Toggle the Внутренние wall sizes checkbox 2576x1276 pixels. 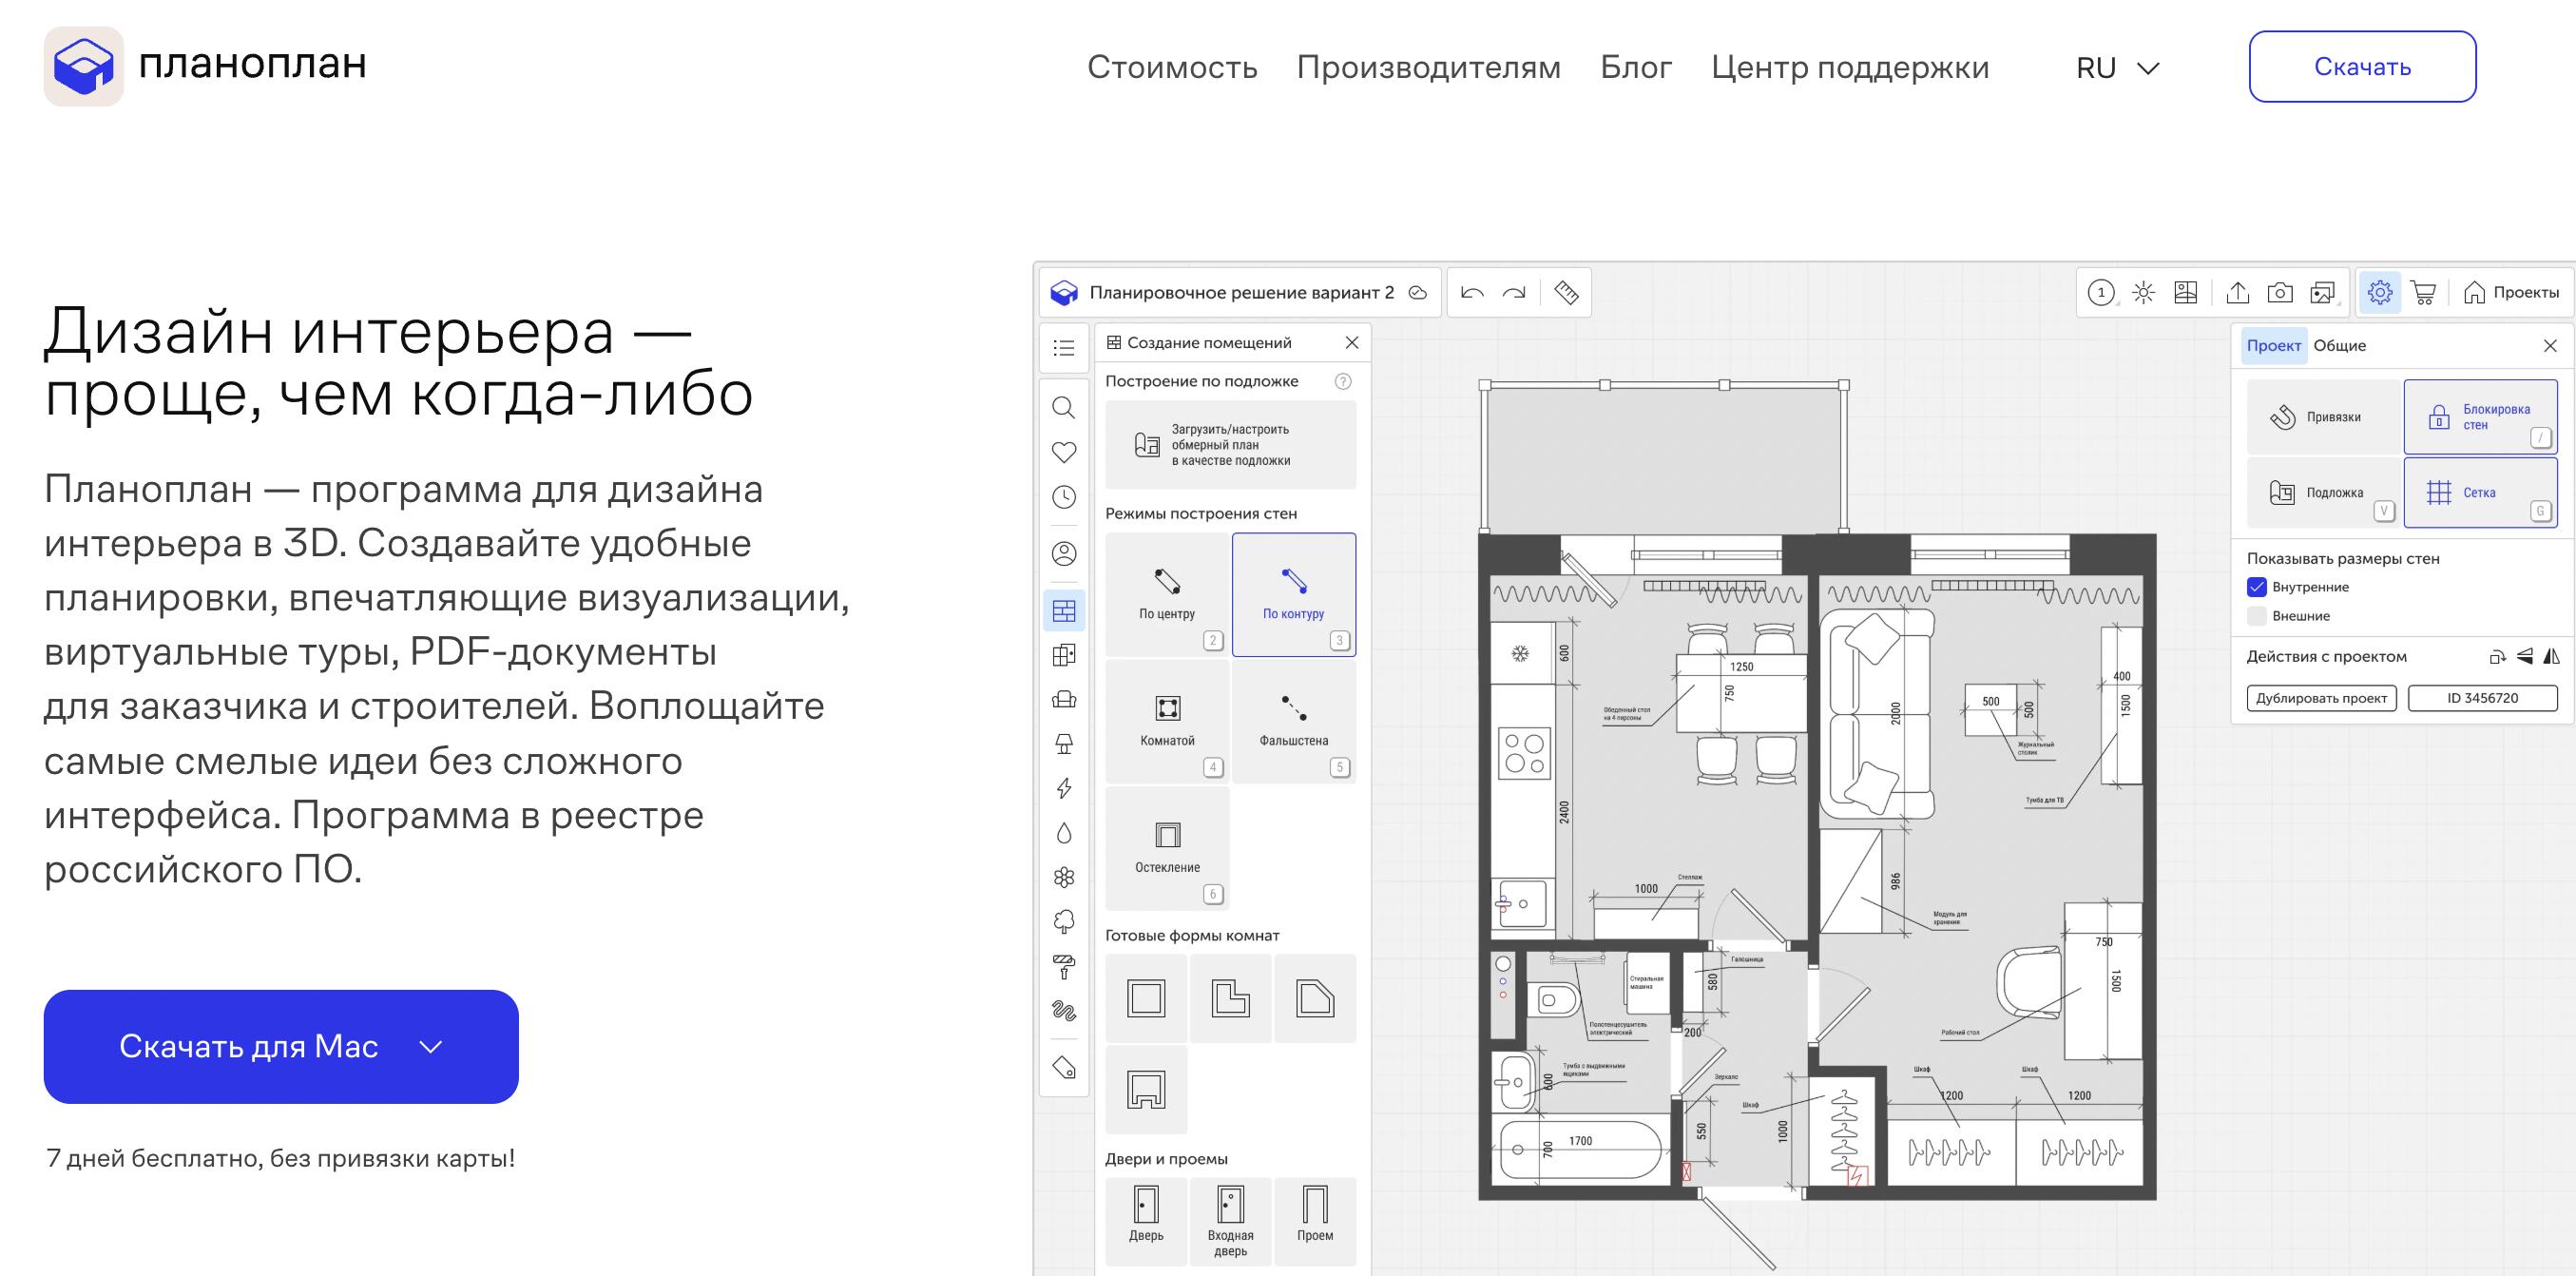[2257, 587]
